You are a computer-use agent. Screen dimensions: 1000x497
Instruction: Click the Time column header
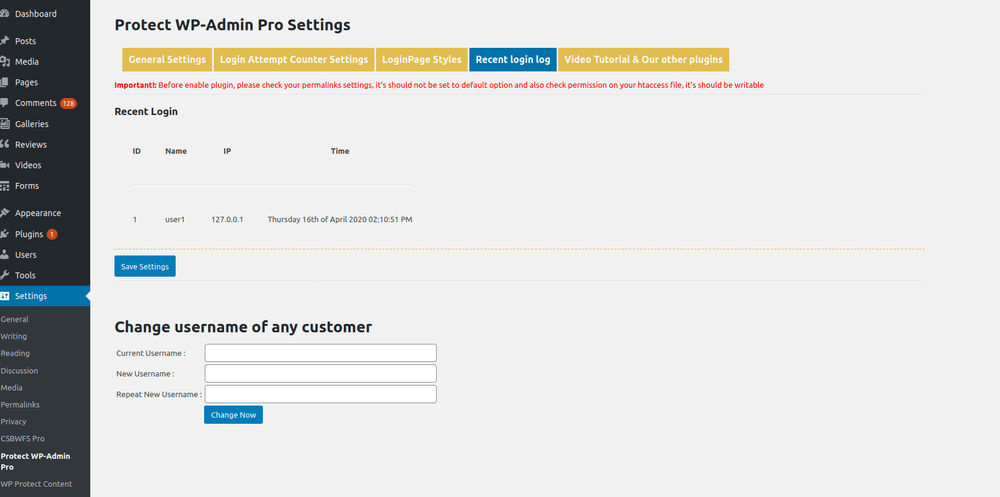(340, 151)
